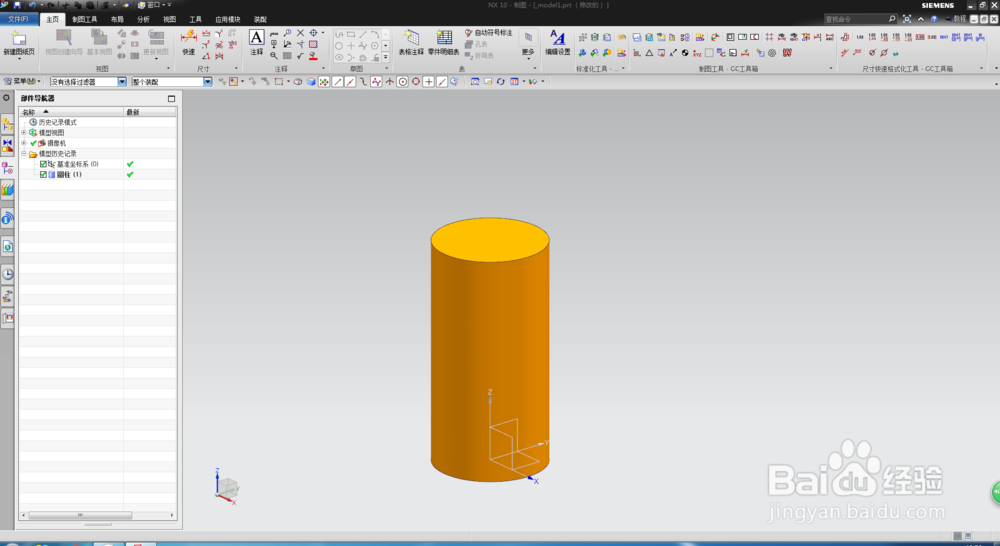This screenshot has height=546, width=1000.
Task: Expand the 摄像机 tree node
Action: [24, 143]
